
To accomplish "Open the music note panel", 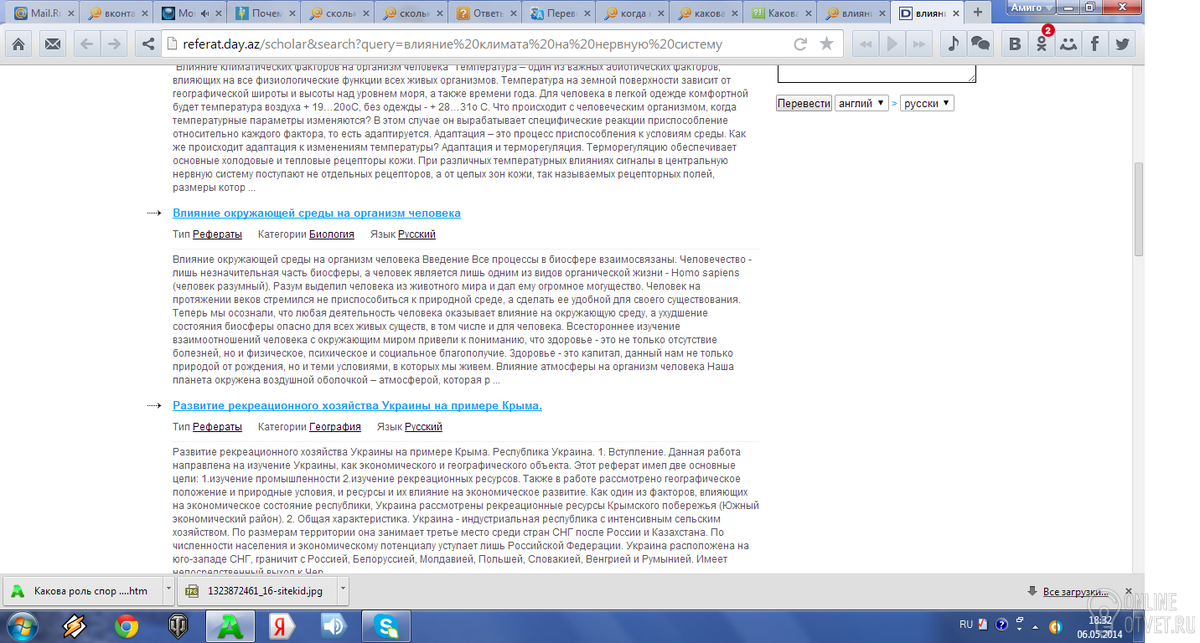I will coord(952,44).
